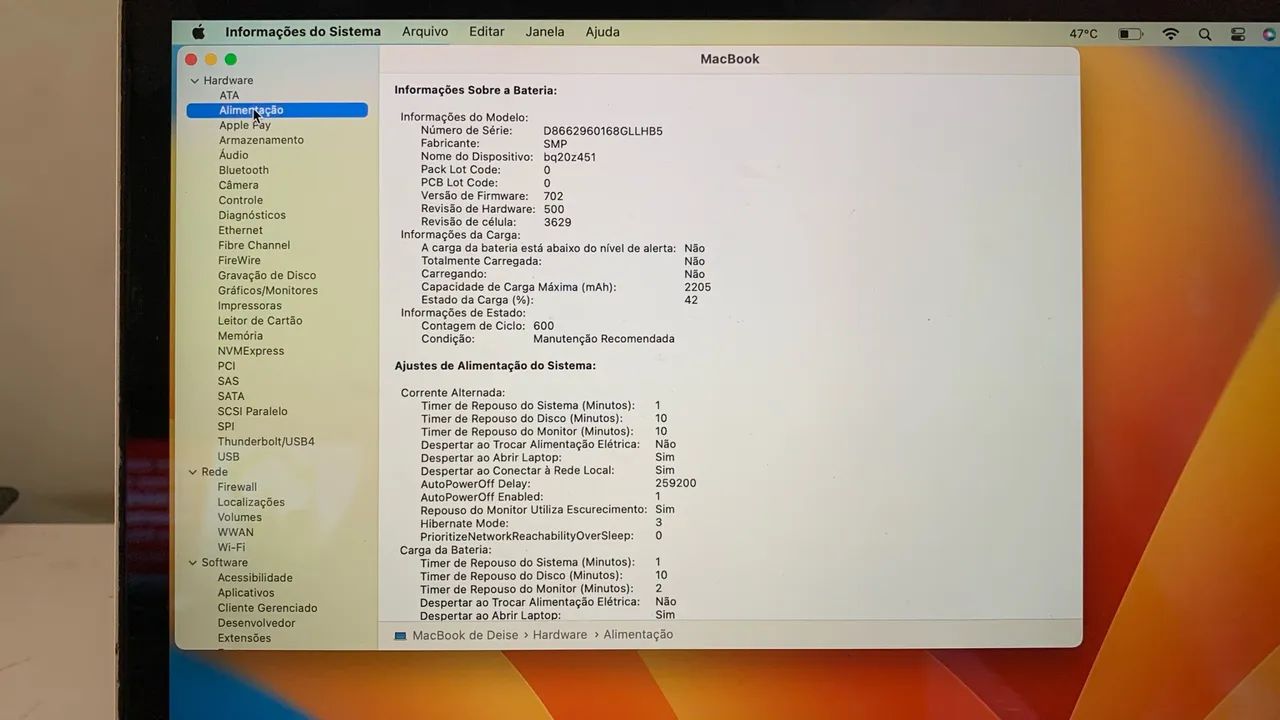This screenshot has width=1280, height=720.
Task: Select Gráficos/Monitores in the sidebar
Action: click(x=268, y=291)
